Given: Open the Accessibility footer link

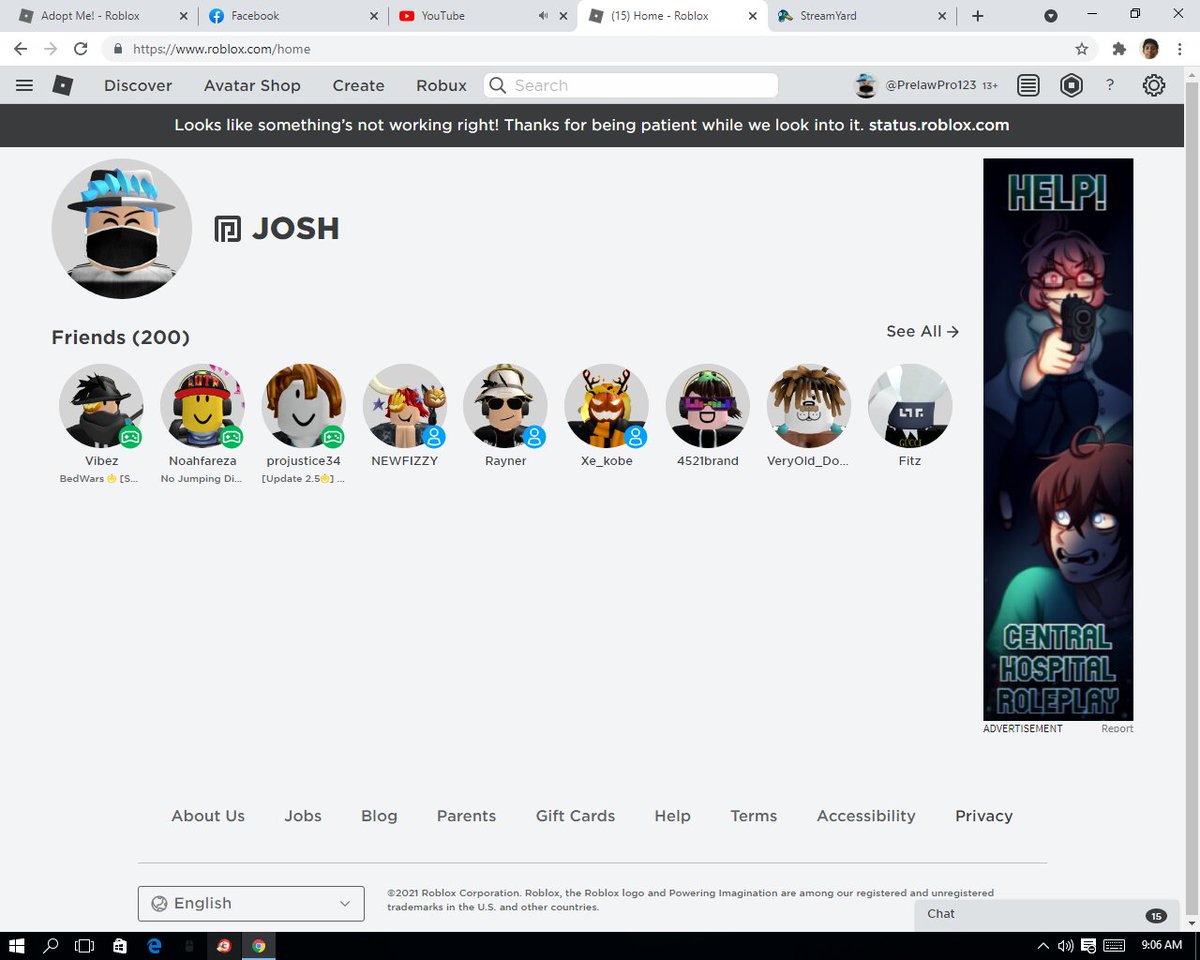Looking at the screenshot, I should coord(866,816).
